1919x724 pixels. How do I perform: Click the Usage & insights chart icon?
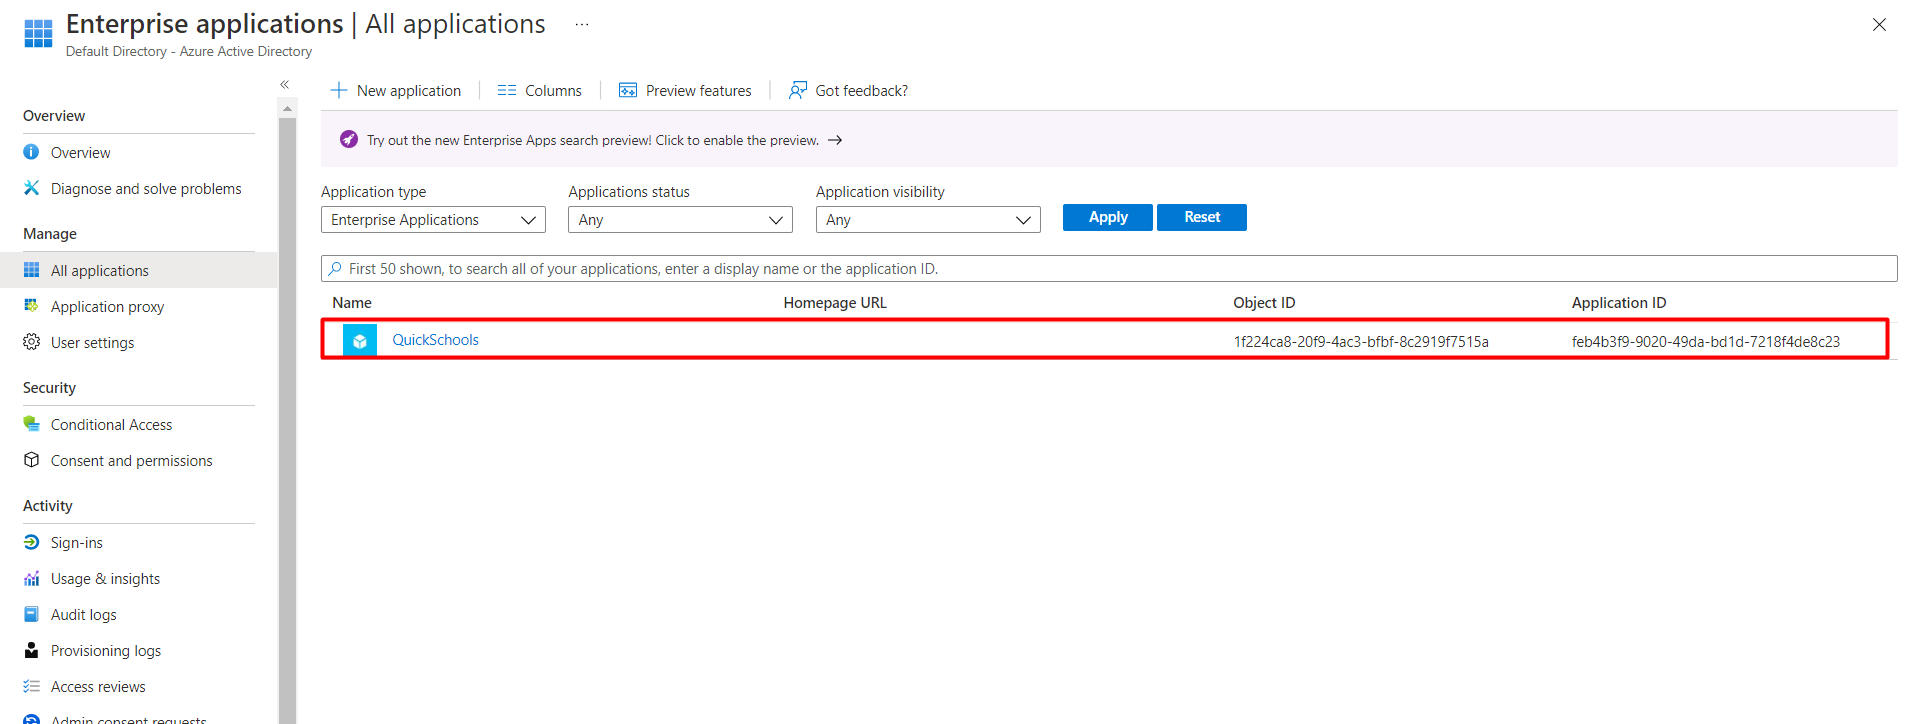[32, 578]
